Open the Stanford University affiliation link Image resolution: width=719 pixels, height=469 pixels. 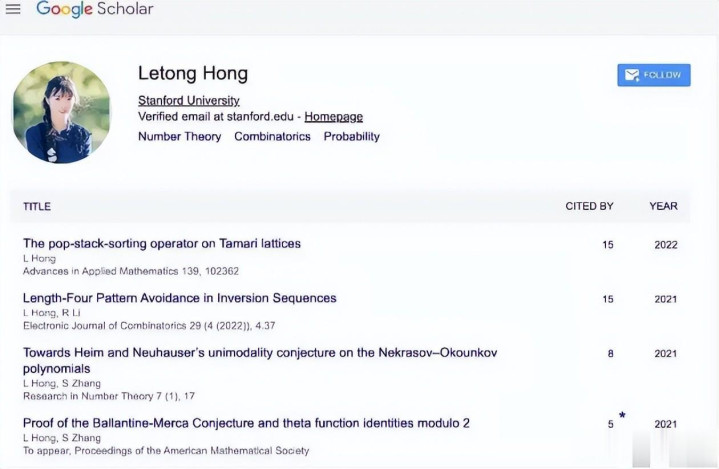pyautogui.click(x=189, y=100)
